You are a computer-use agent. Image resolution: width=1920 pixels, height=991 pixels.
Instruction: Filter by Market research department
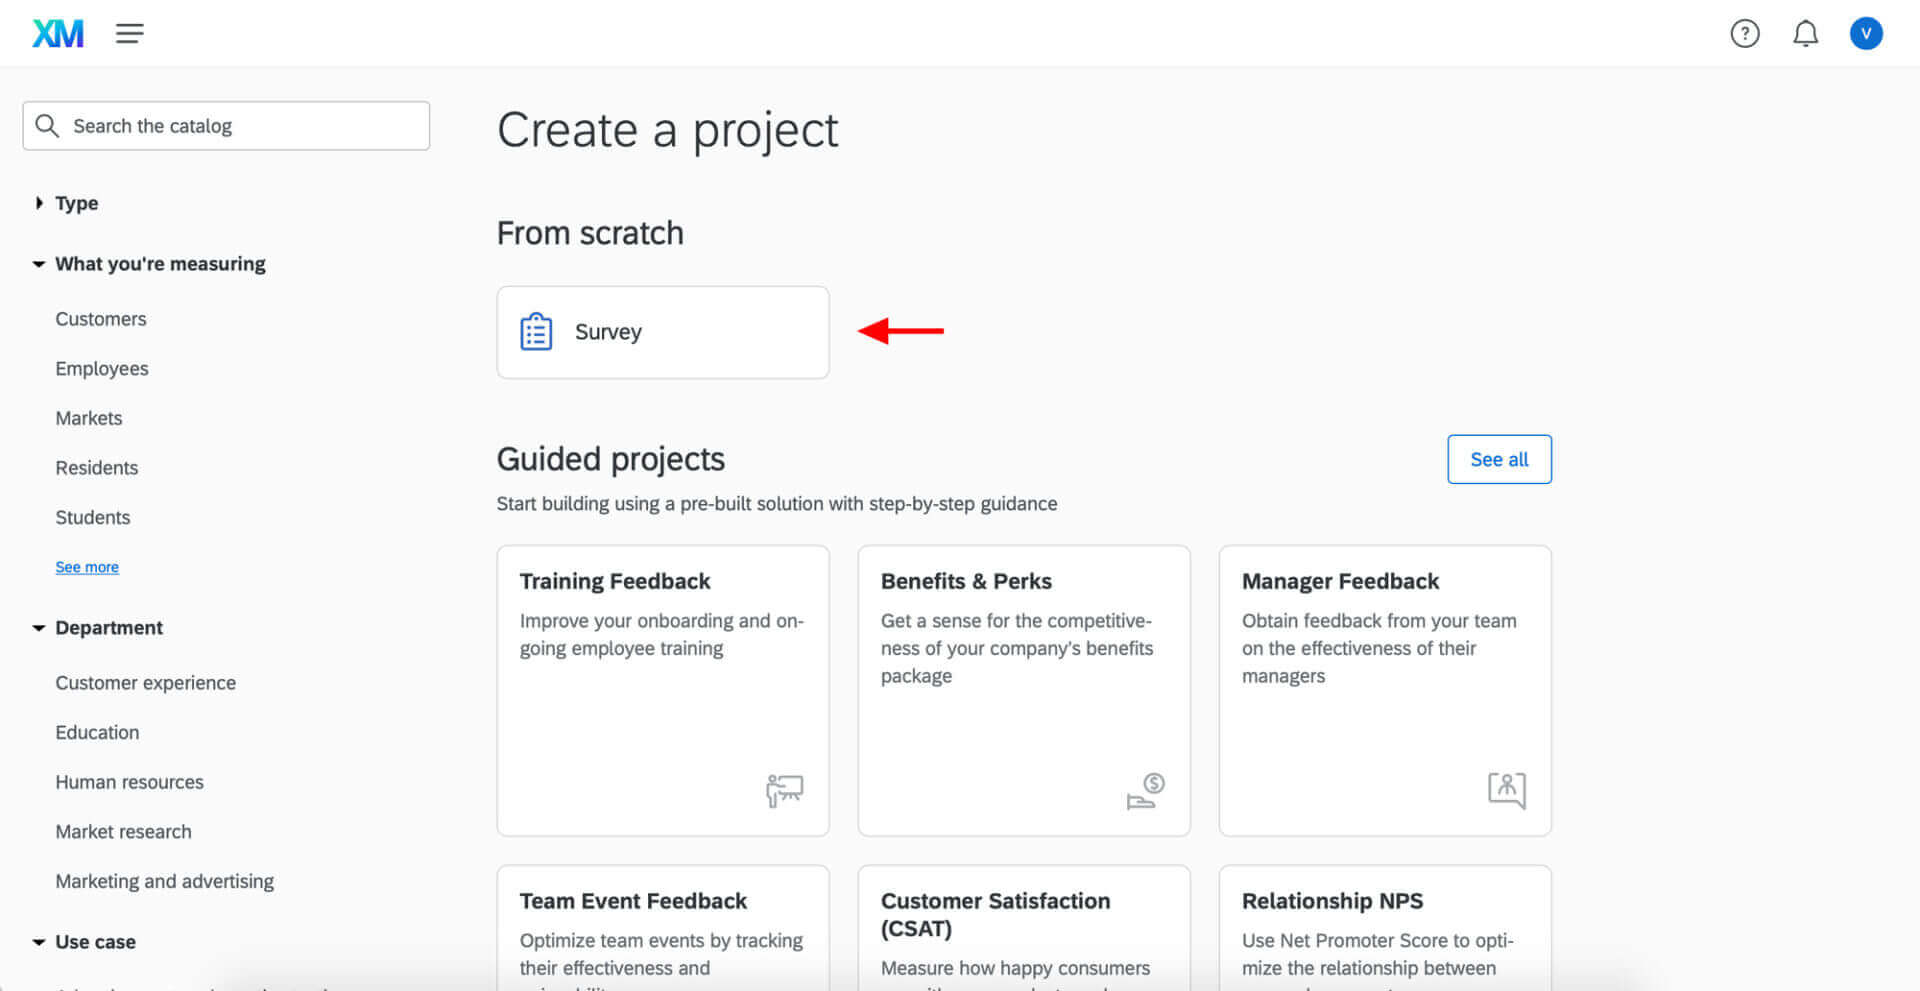(x=124, y=832)
